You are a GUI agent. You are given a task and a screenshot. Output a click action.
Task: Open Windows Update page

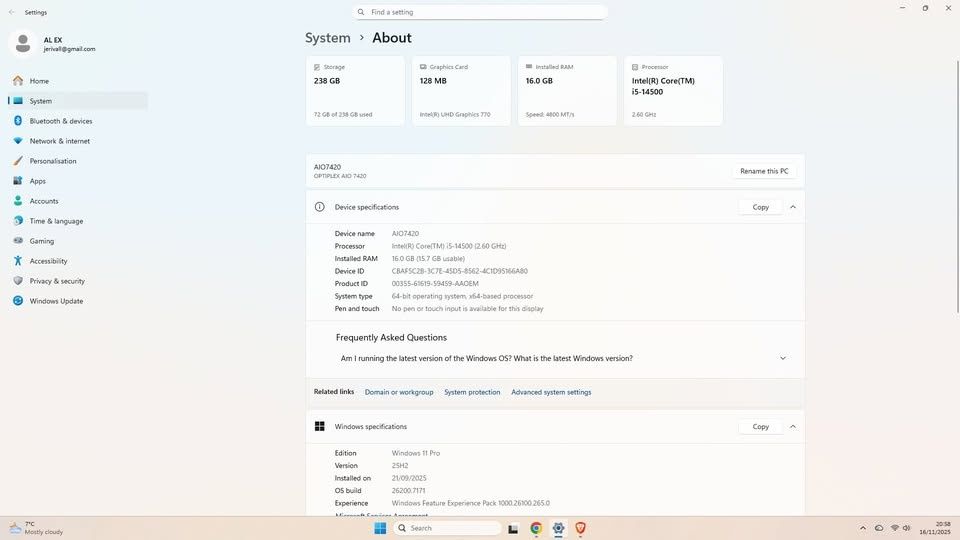(78, 301)
